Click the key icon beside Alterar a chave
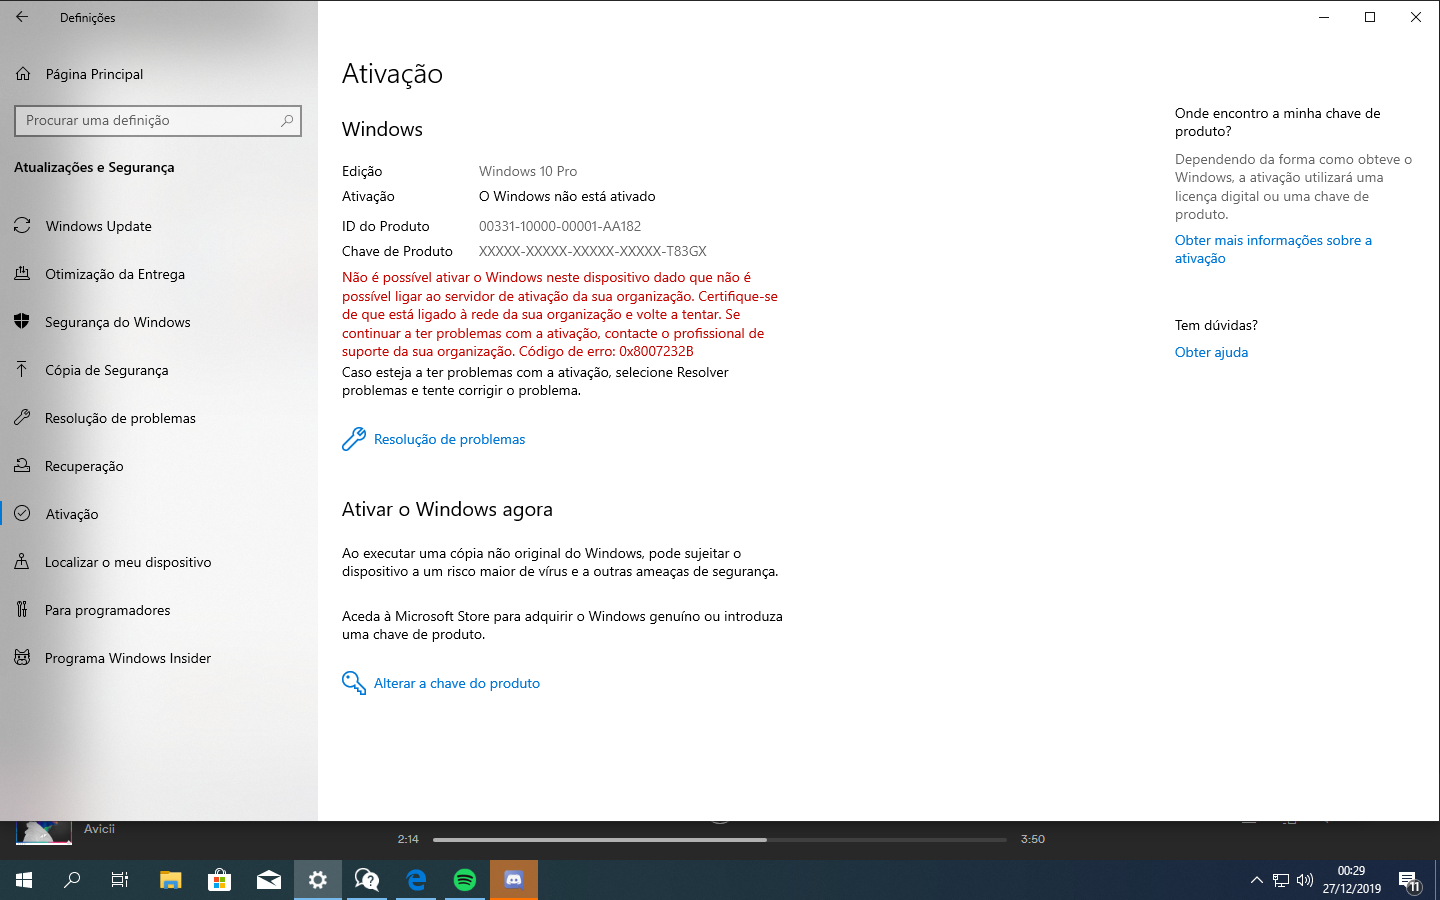Screen dimensions: 1440x900 coord(354,683)
